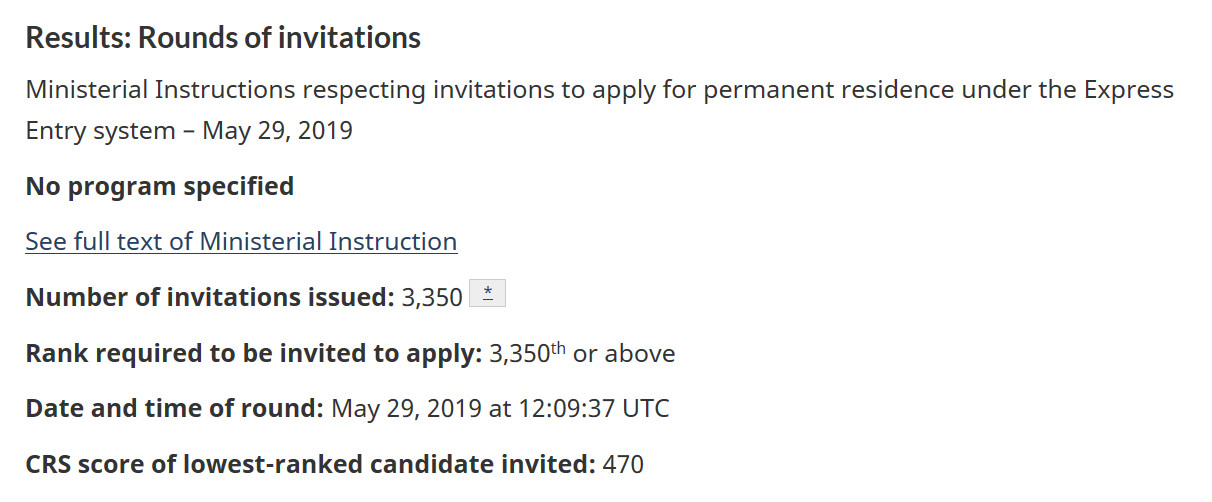Screen dimensions: 1212x502
Task: Click the 'May 29, 2019 at 12:09:37' value
Action: (x=472, y=408)
